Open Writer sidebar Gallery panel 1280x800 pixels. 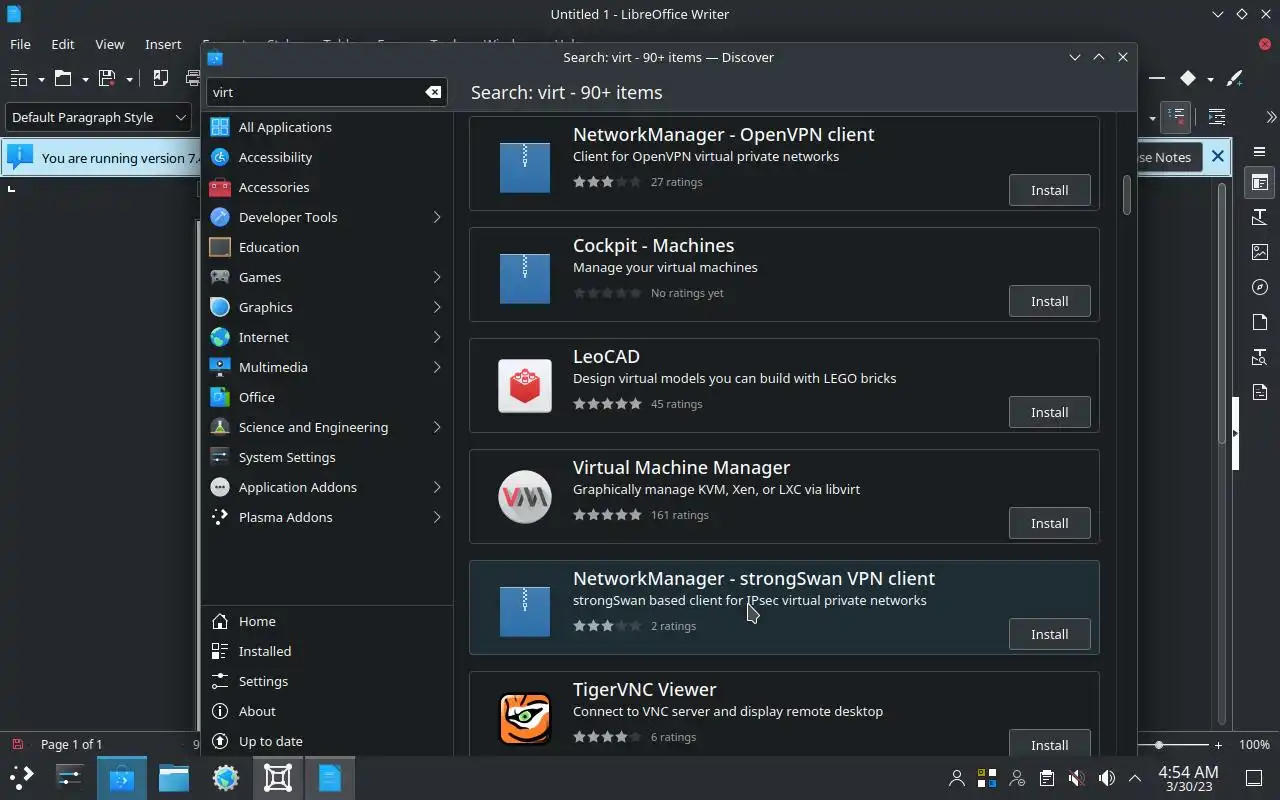point(1260,252)
